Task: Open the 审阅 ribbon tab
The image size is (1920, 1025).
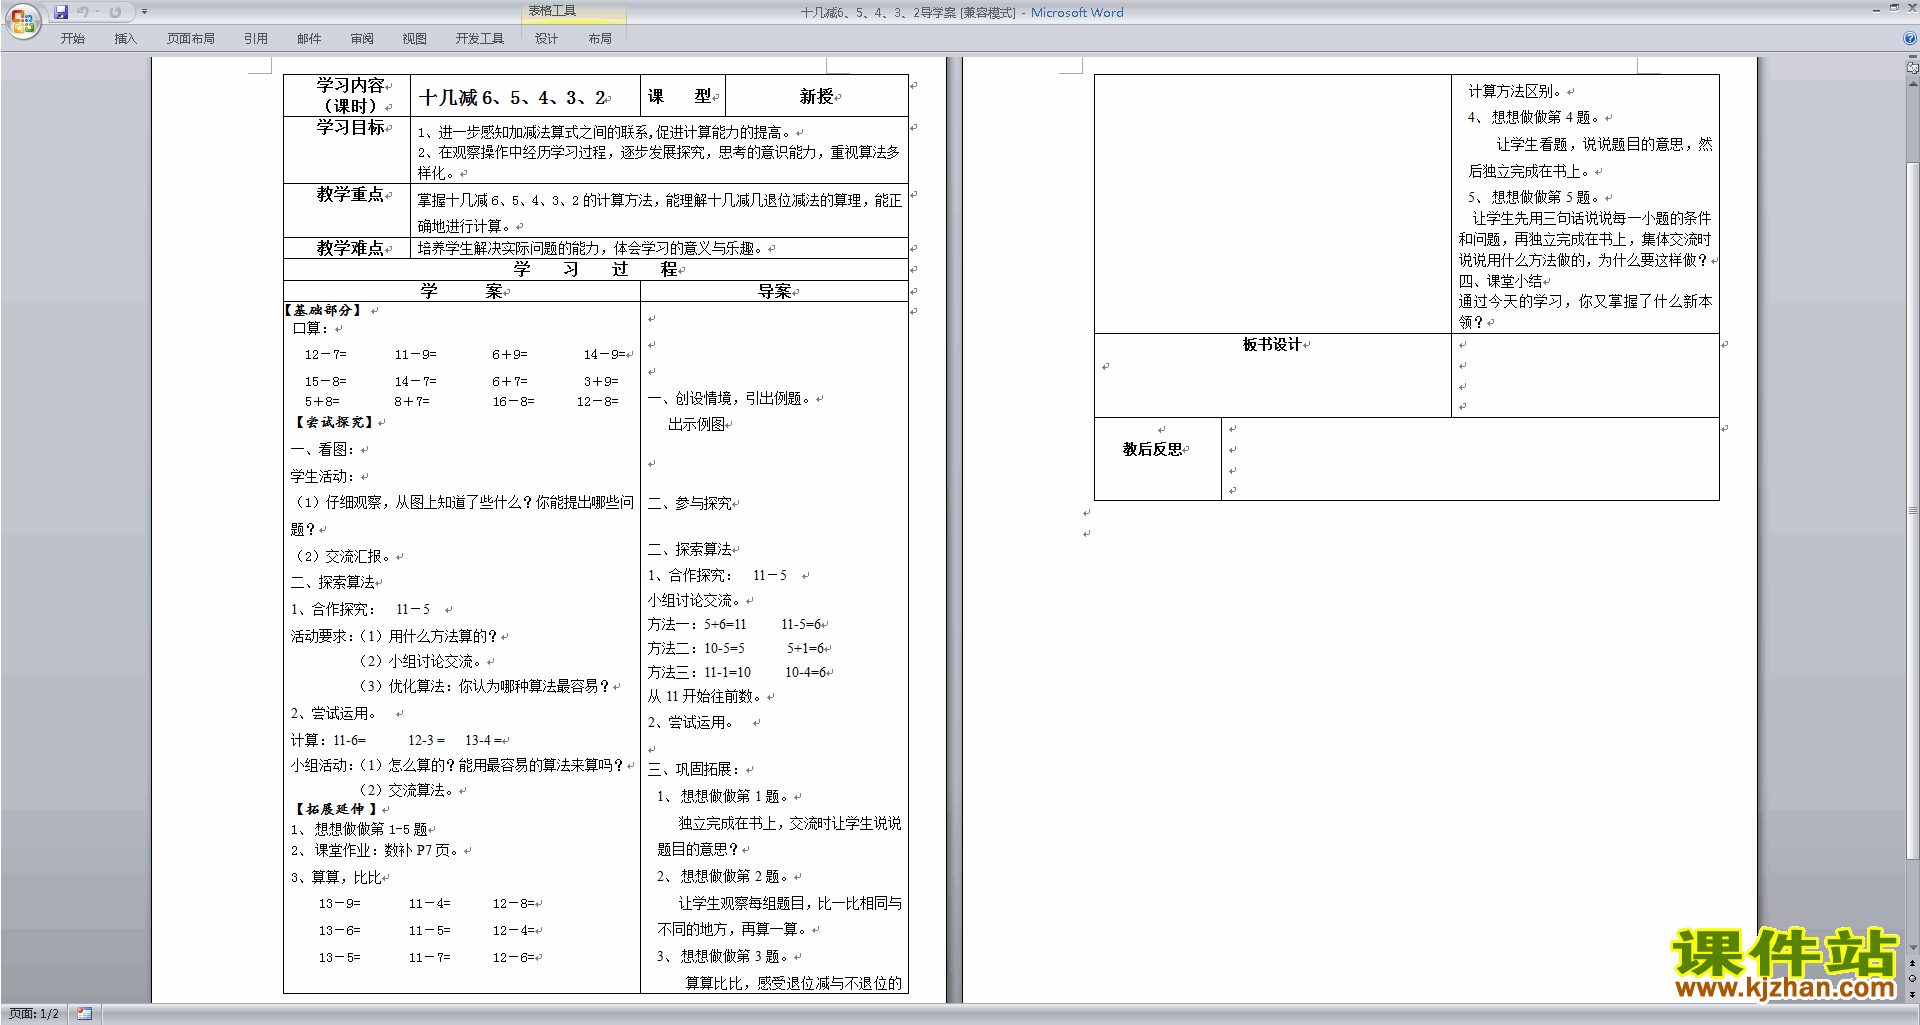Action: click(362, 38)
